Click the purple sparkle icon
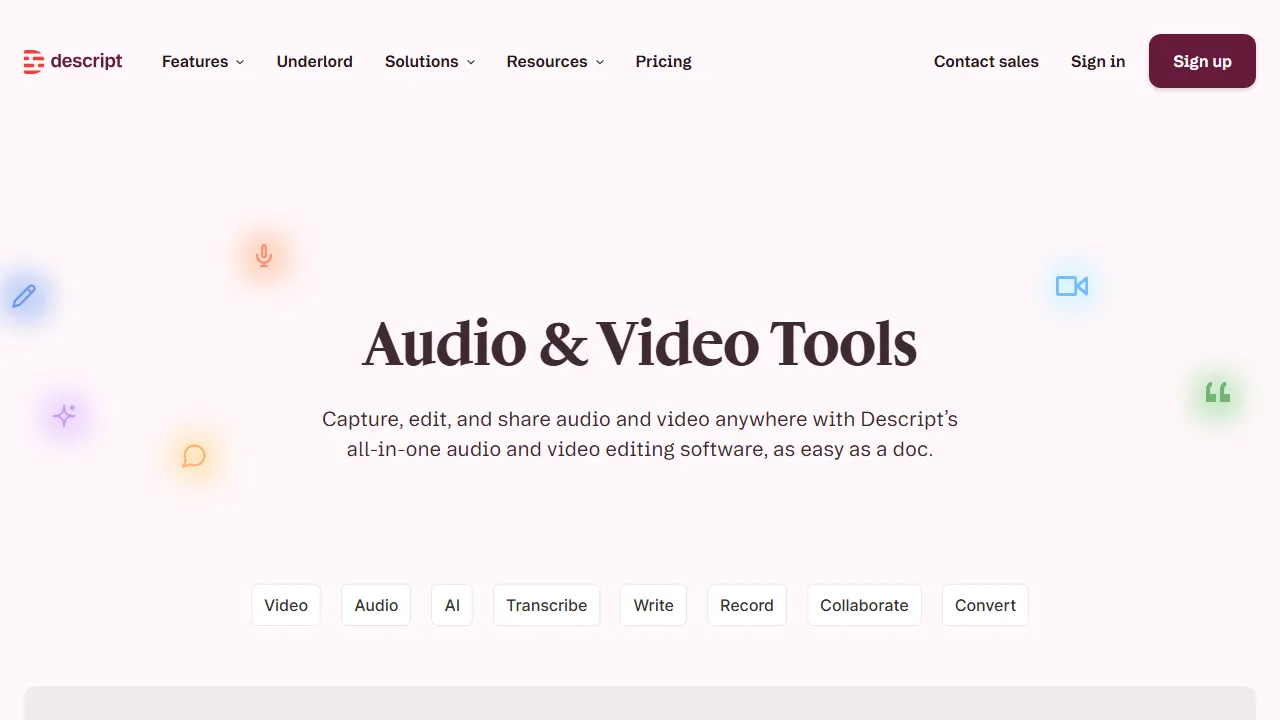 pyautogui.click(x=65, y=415)
